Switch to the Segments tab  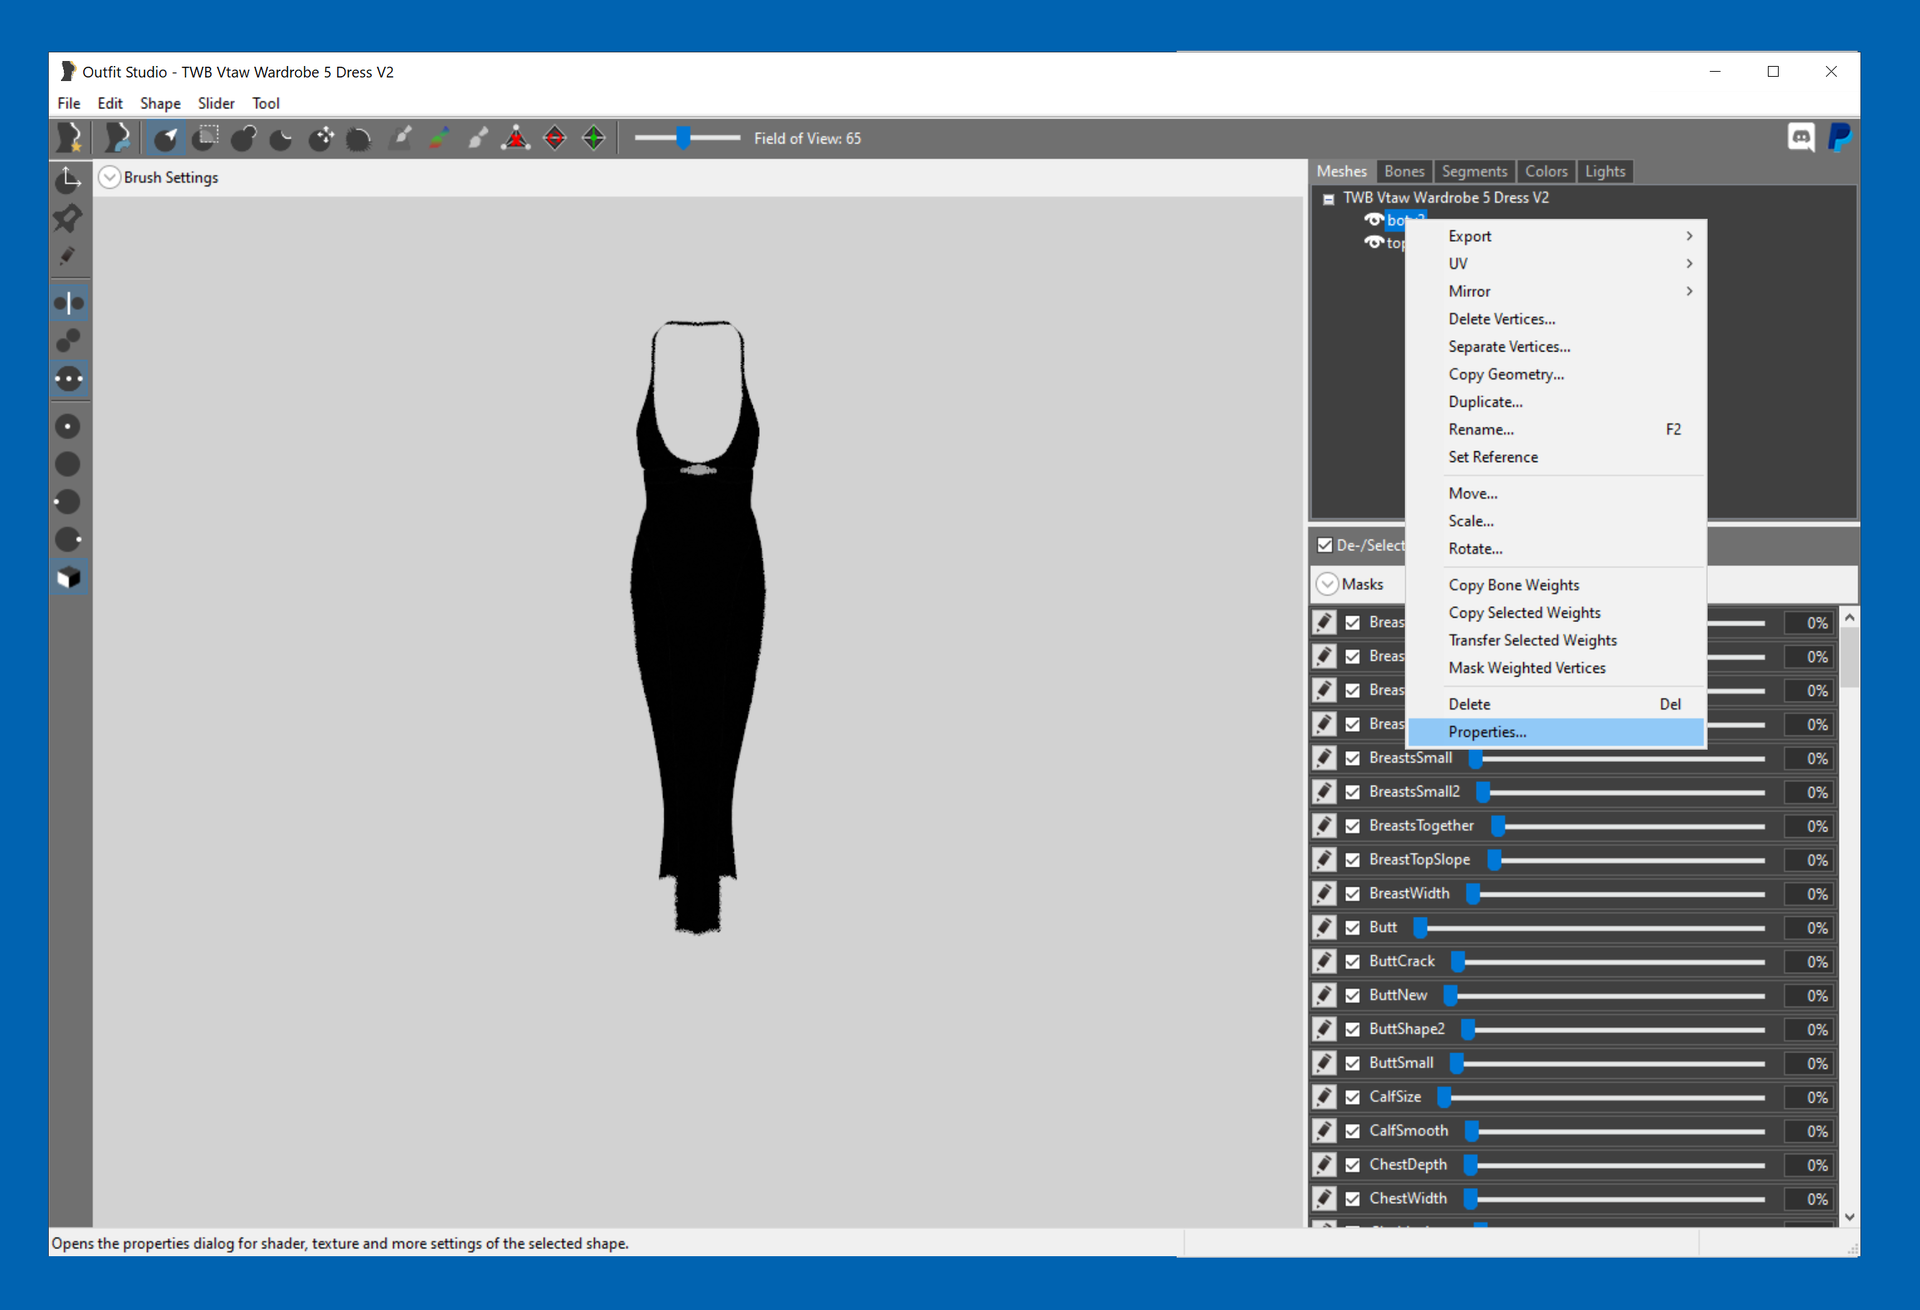1474,171
